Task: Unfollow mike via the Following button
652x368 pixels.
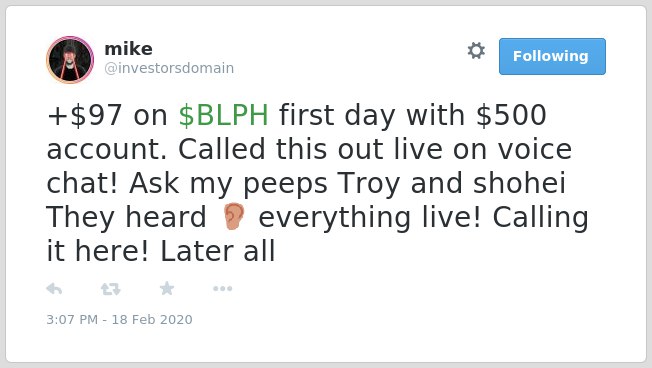Action: click(x=552, y=57)
